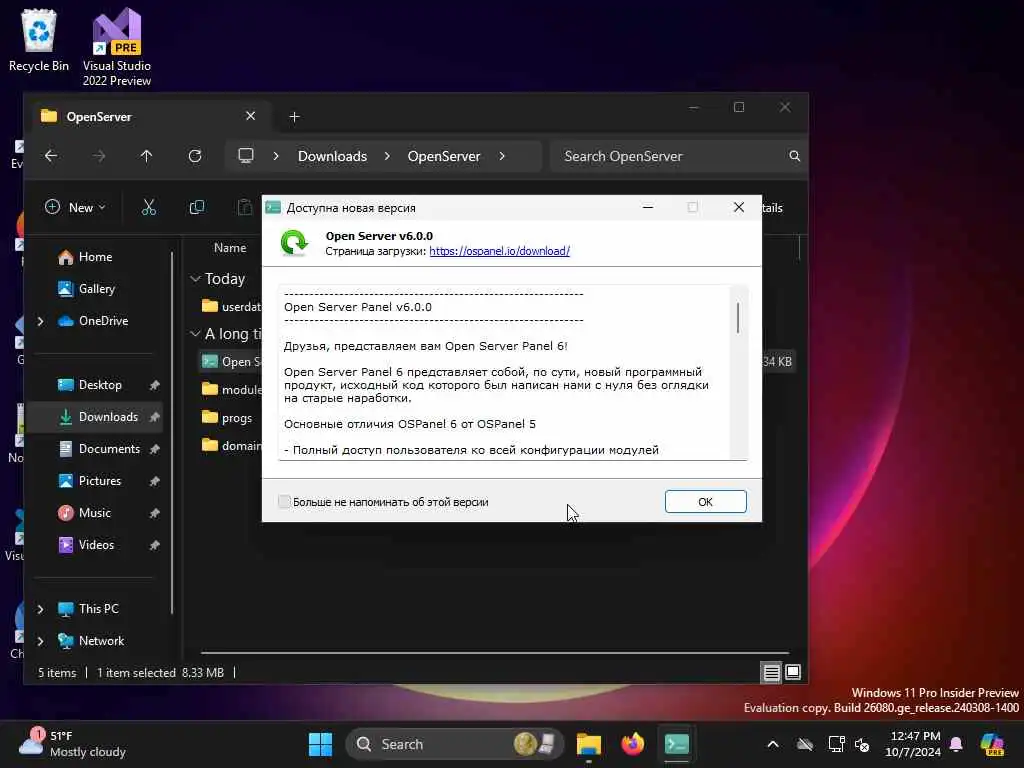Screen dimensions: 1024x768
Task: Click the PC monitor icon in address bar
Action: click(246, 156)
